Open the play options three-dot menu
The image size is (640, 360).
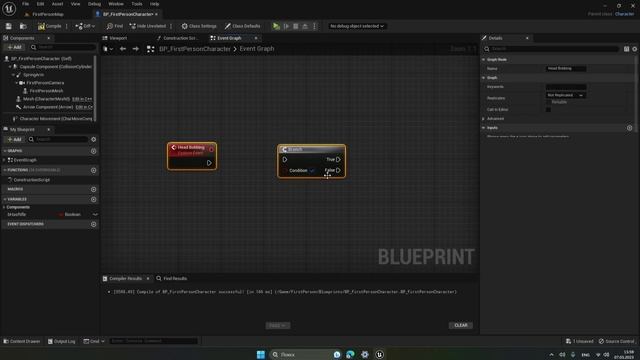(x=314, y=26)
